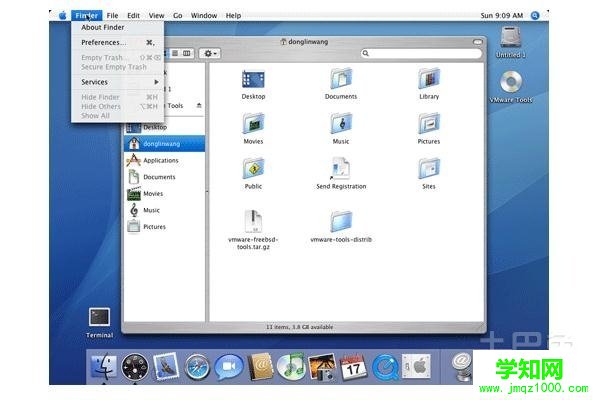
Task: Open the Desktop folder icon in file area
Action: pos(253,80)
